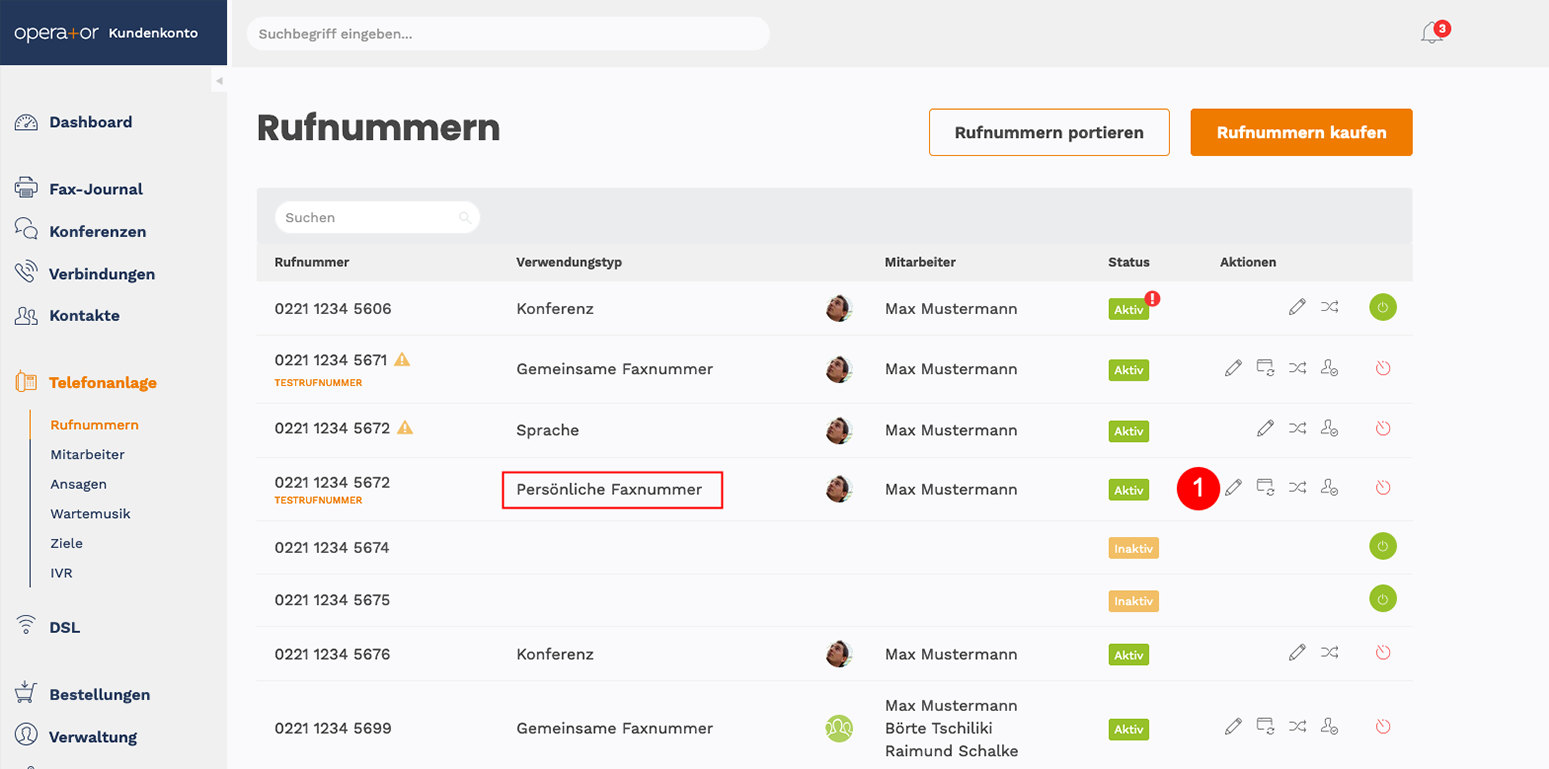Click the group avatar icon for 0221 1234 5699
The height and width of the screenshot is (769, 1549).
click(x=839, y=728)
